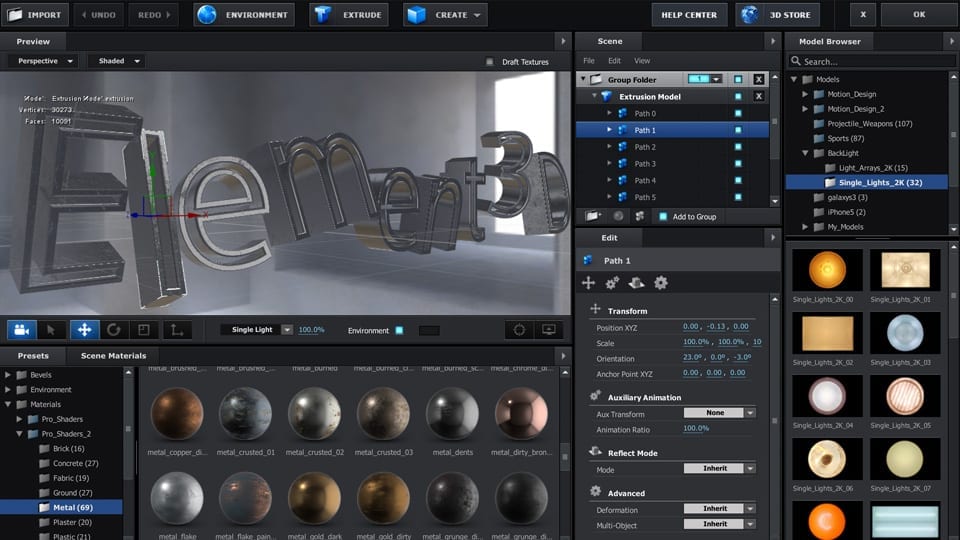The image size is (960, 540).
Task: Open the Perspective view dropdown
Action: coord(45,61)
